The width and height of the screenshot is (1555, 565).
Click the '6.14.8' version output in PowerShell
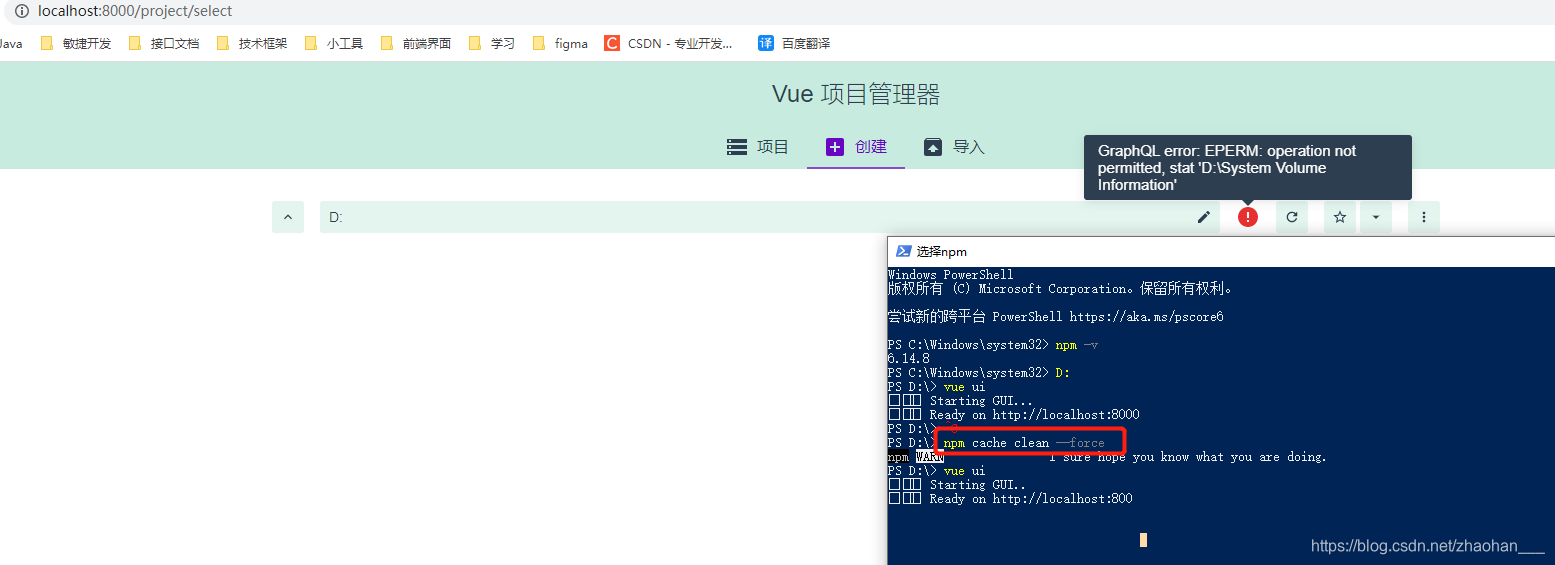pyautogui.click(x=909, y=359)
